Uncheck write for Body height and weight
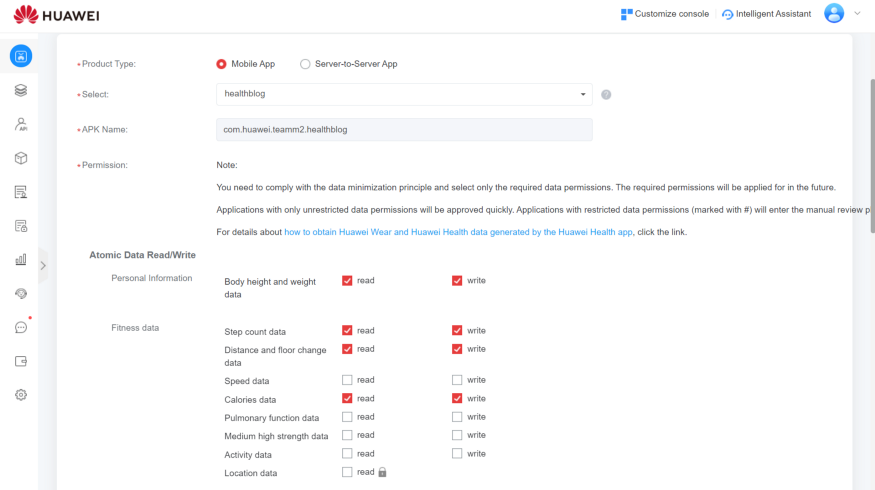This screenshot has width=875, height=490. pyautogui.click(x=457, y=281)
